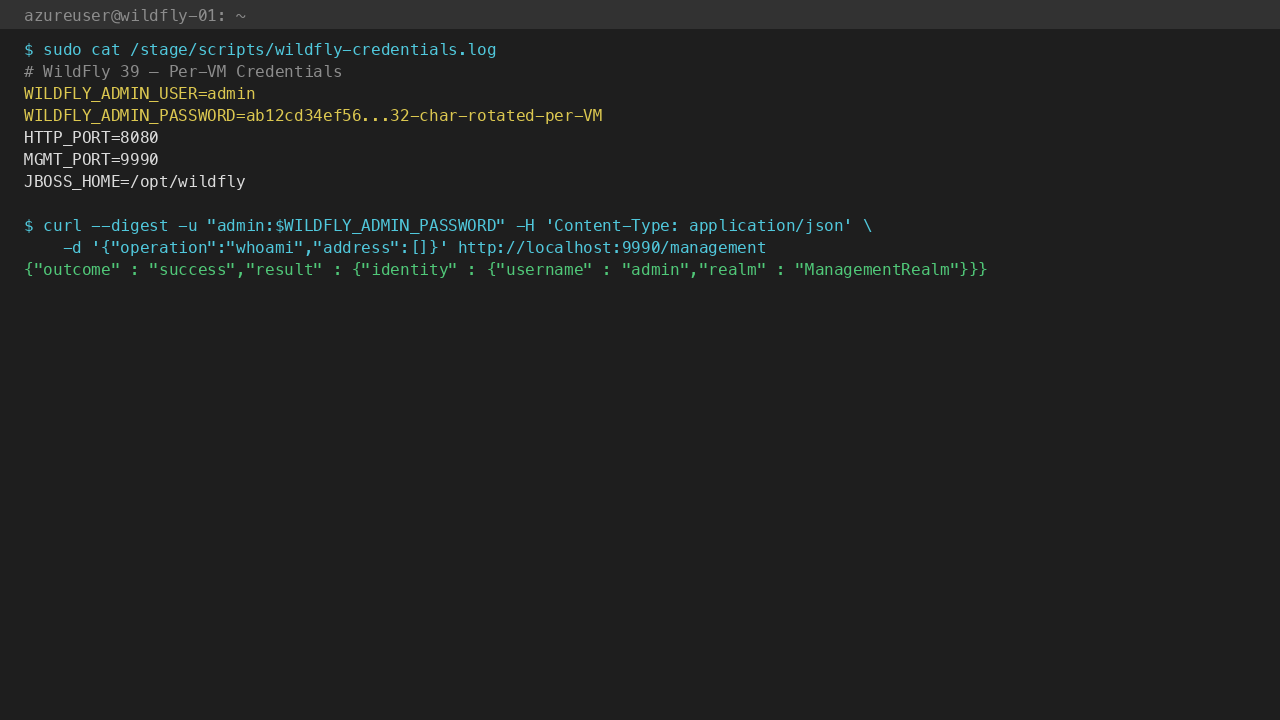Click the JBOSS_HOME=/opt/wildfly line

tap(135, 182)
